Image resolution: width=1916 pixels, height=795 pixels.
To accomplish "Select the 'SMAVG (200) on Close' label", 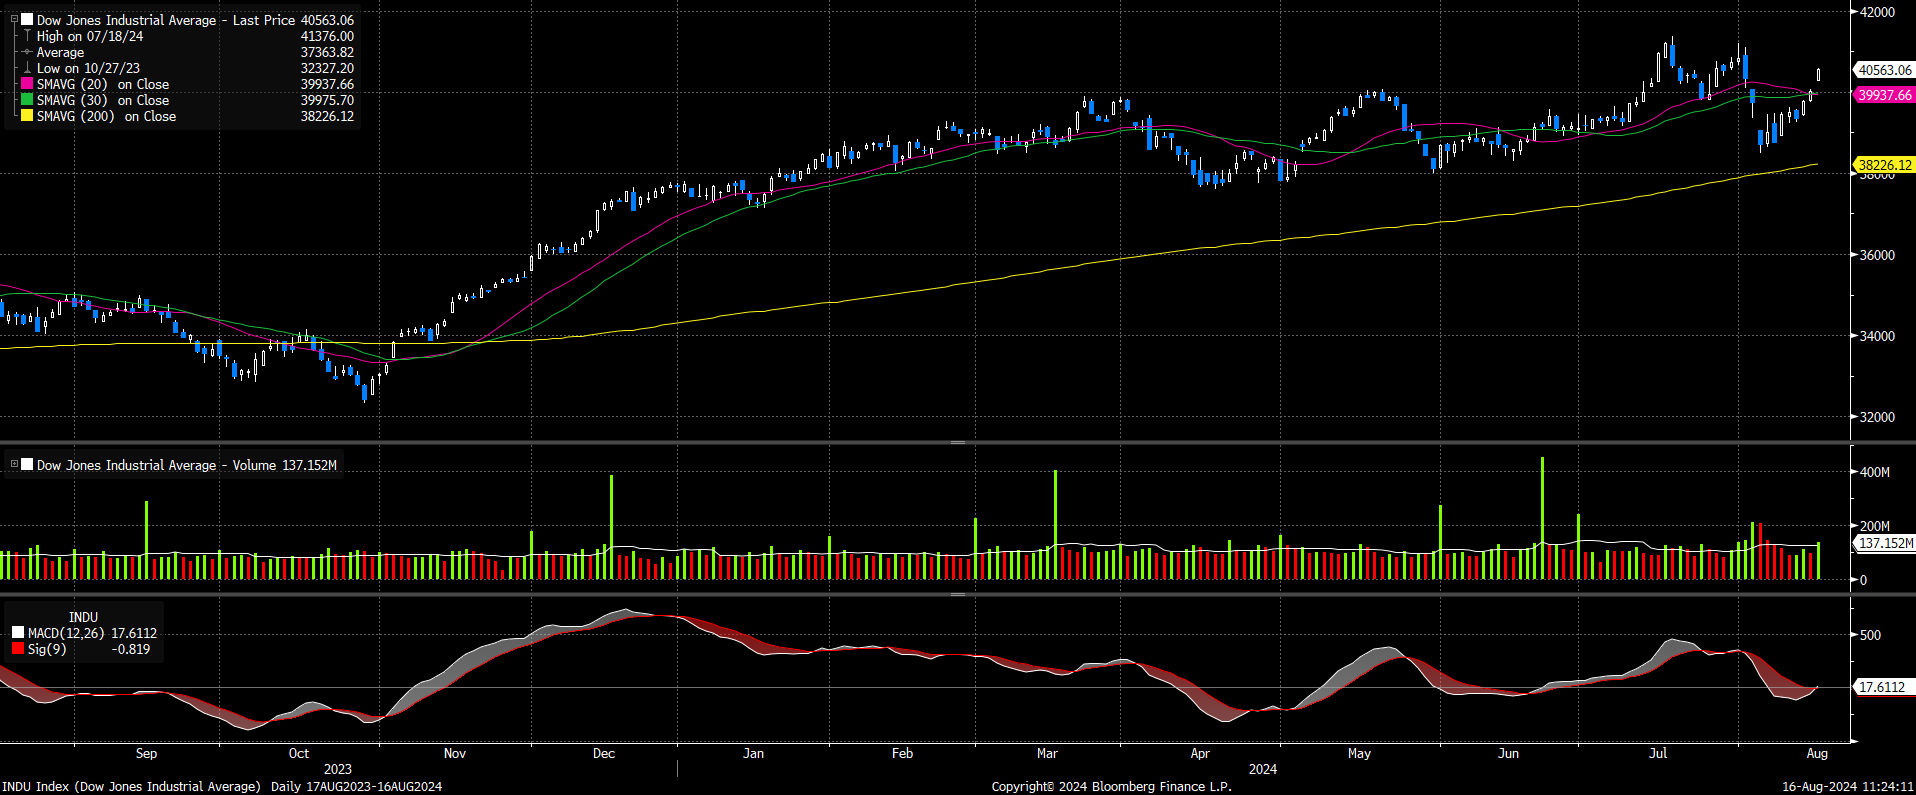I will tap(106, 116).
